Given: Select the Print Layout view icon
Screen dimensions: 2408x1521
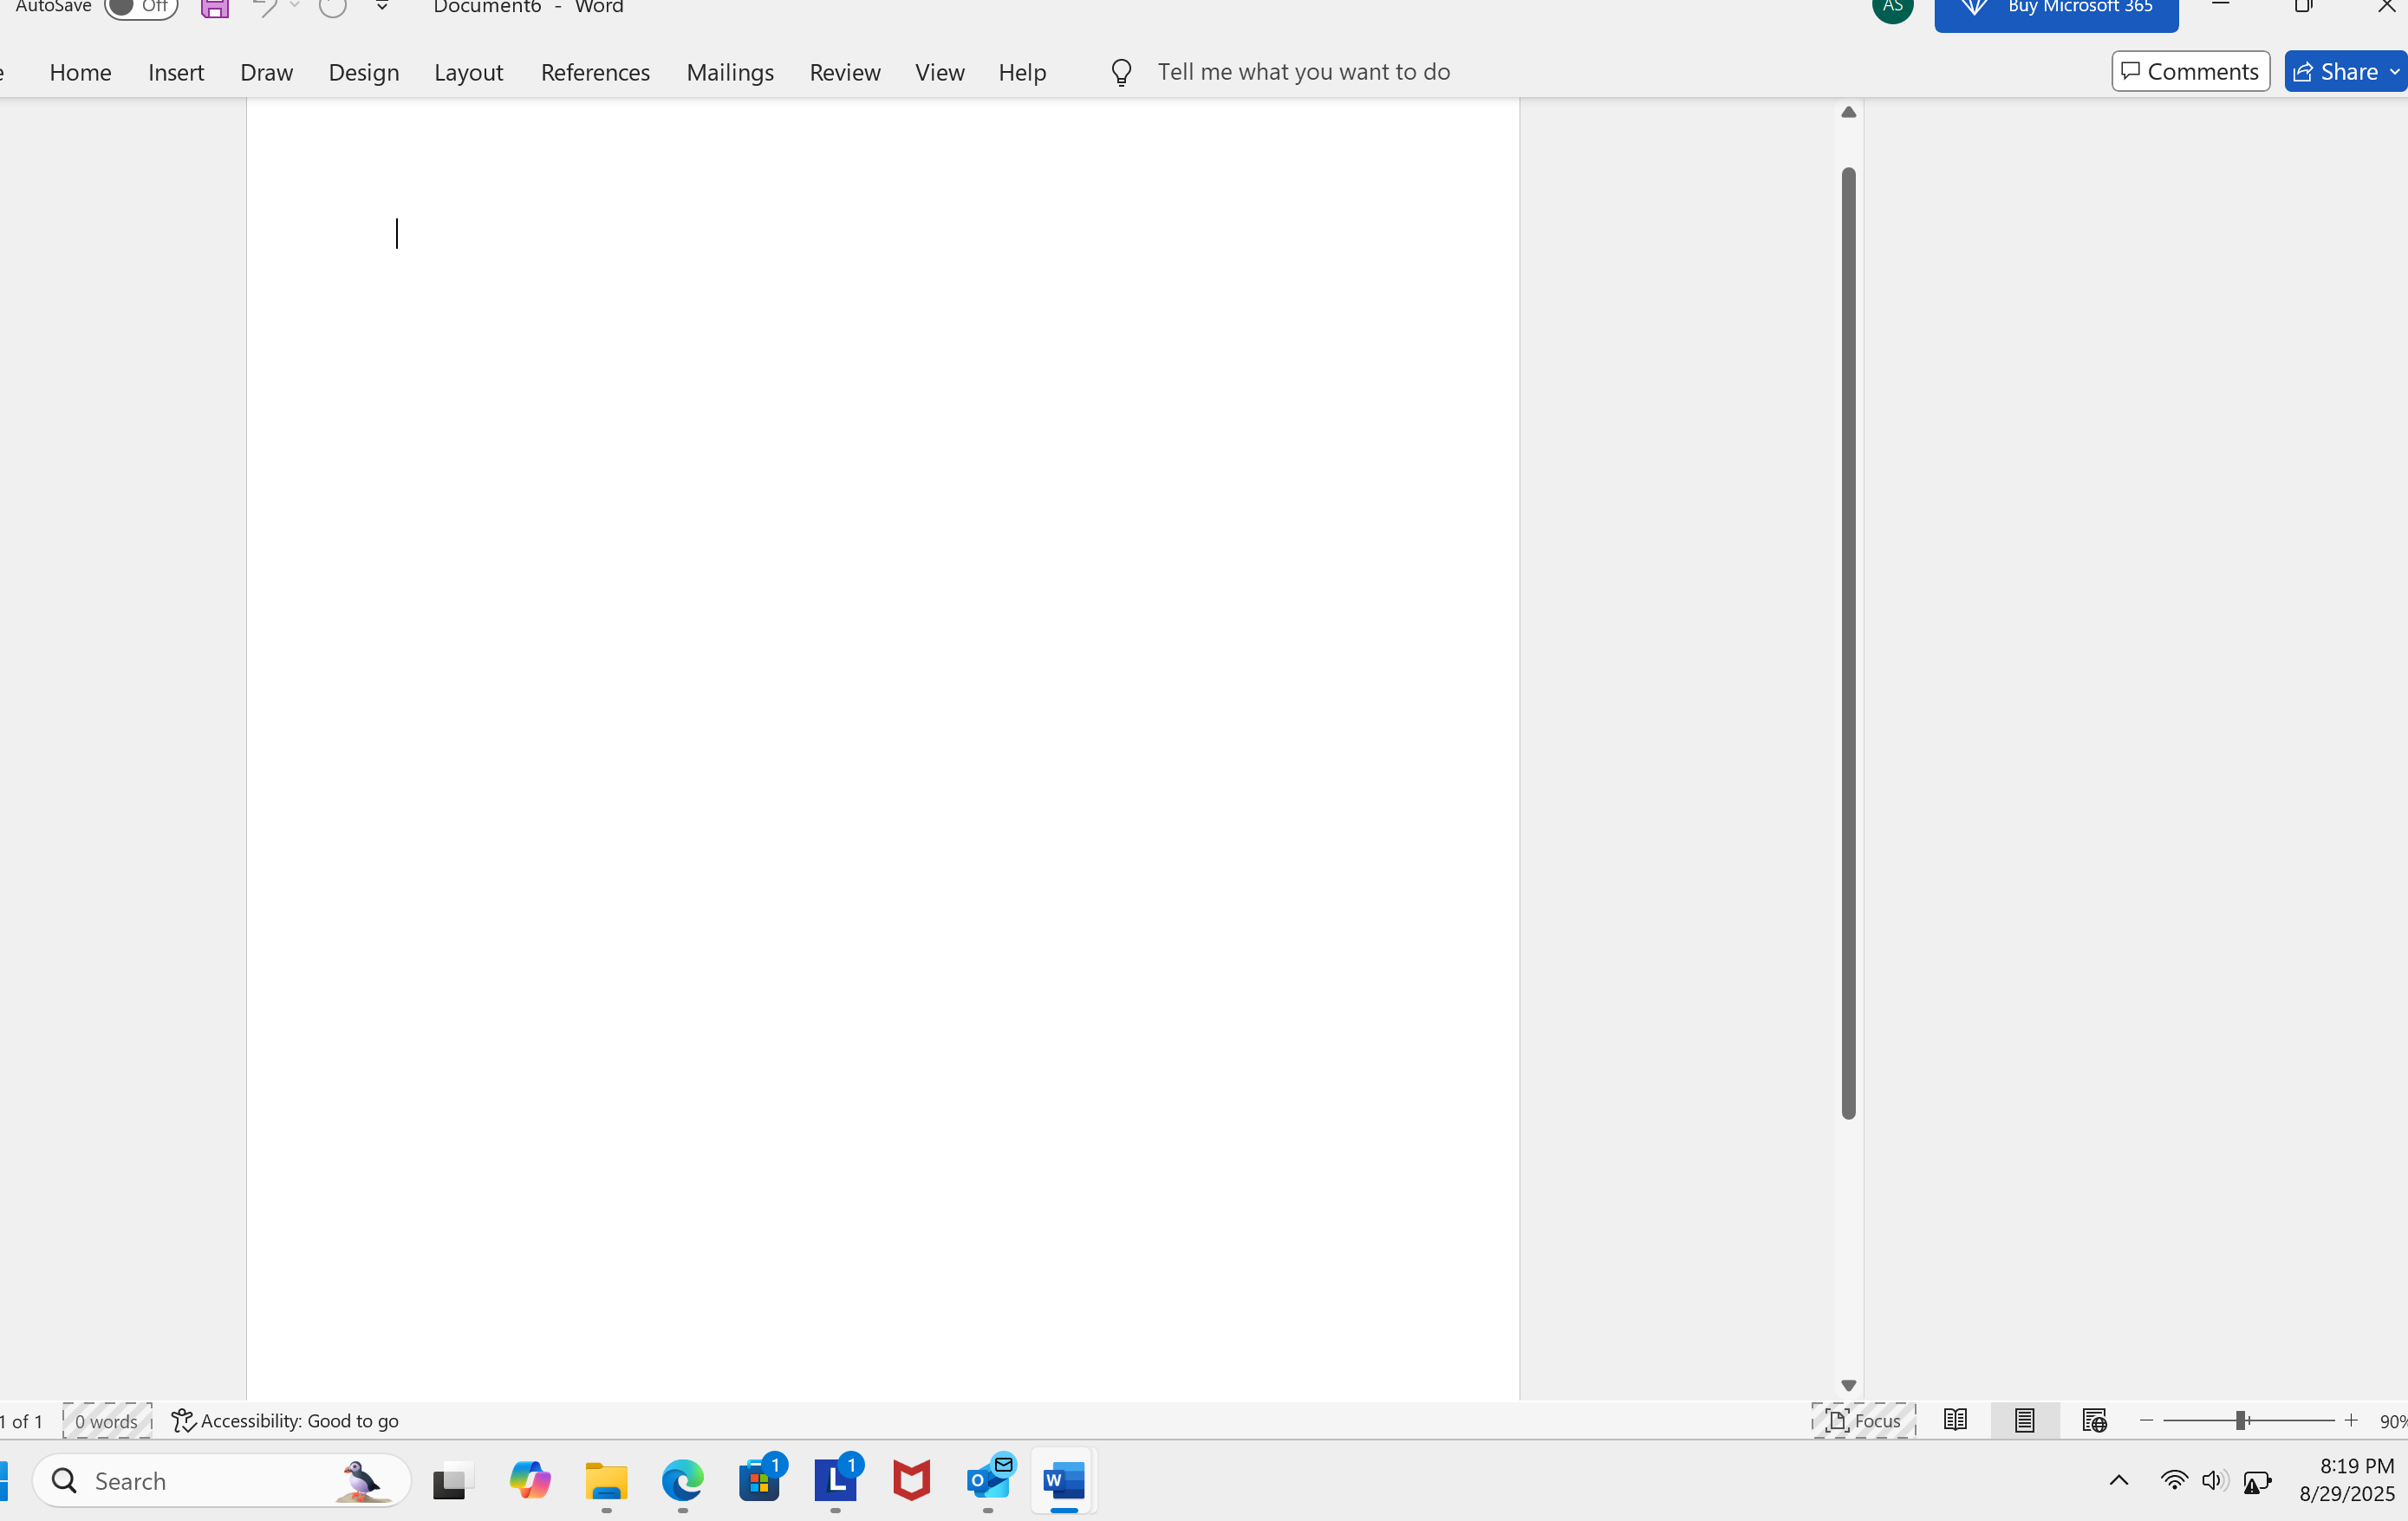Looking at the screenshot, I should pyautogui.click(x=2024, y=1420).
